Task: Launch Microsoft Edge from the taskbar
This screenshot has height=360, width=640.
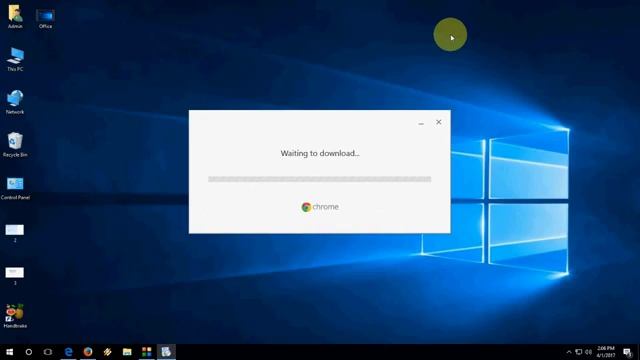Action: point(69,352)
